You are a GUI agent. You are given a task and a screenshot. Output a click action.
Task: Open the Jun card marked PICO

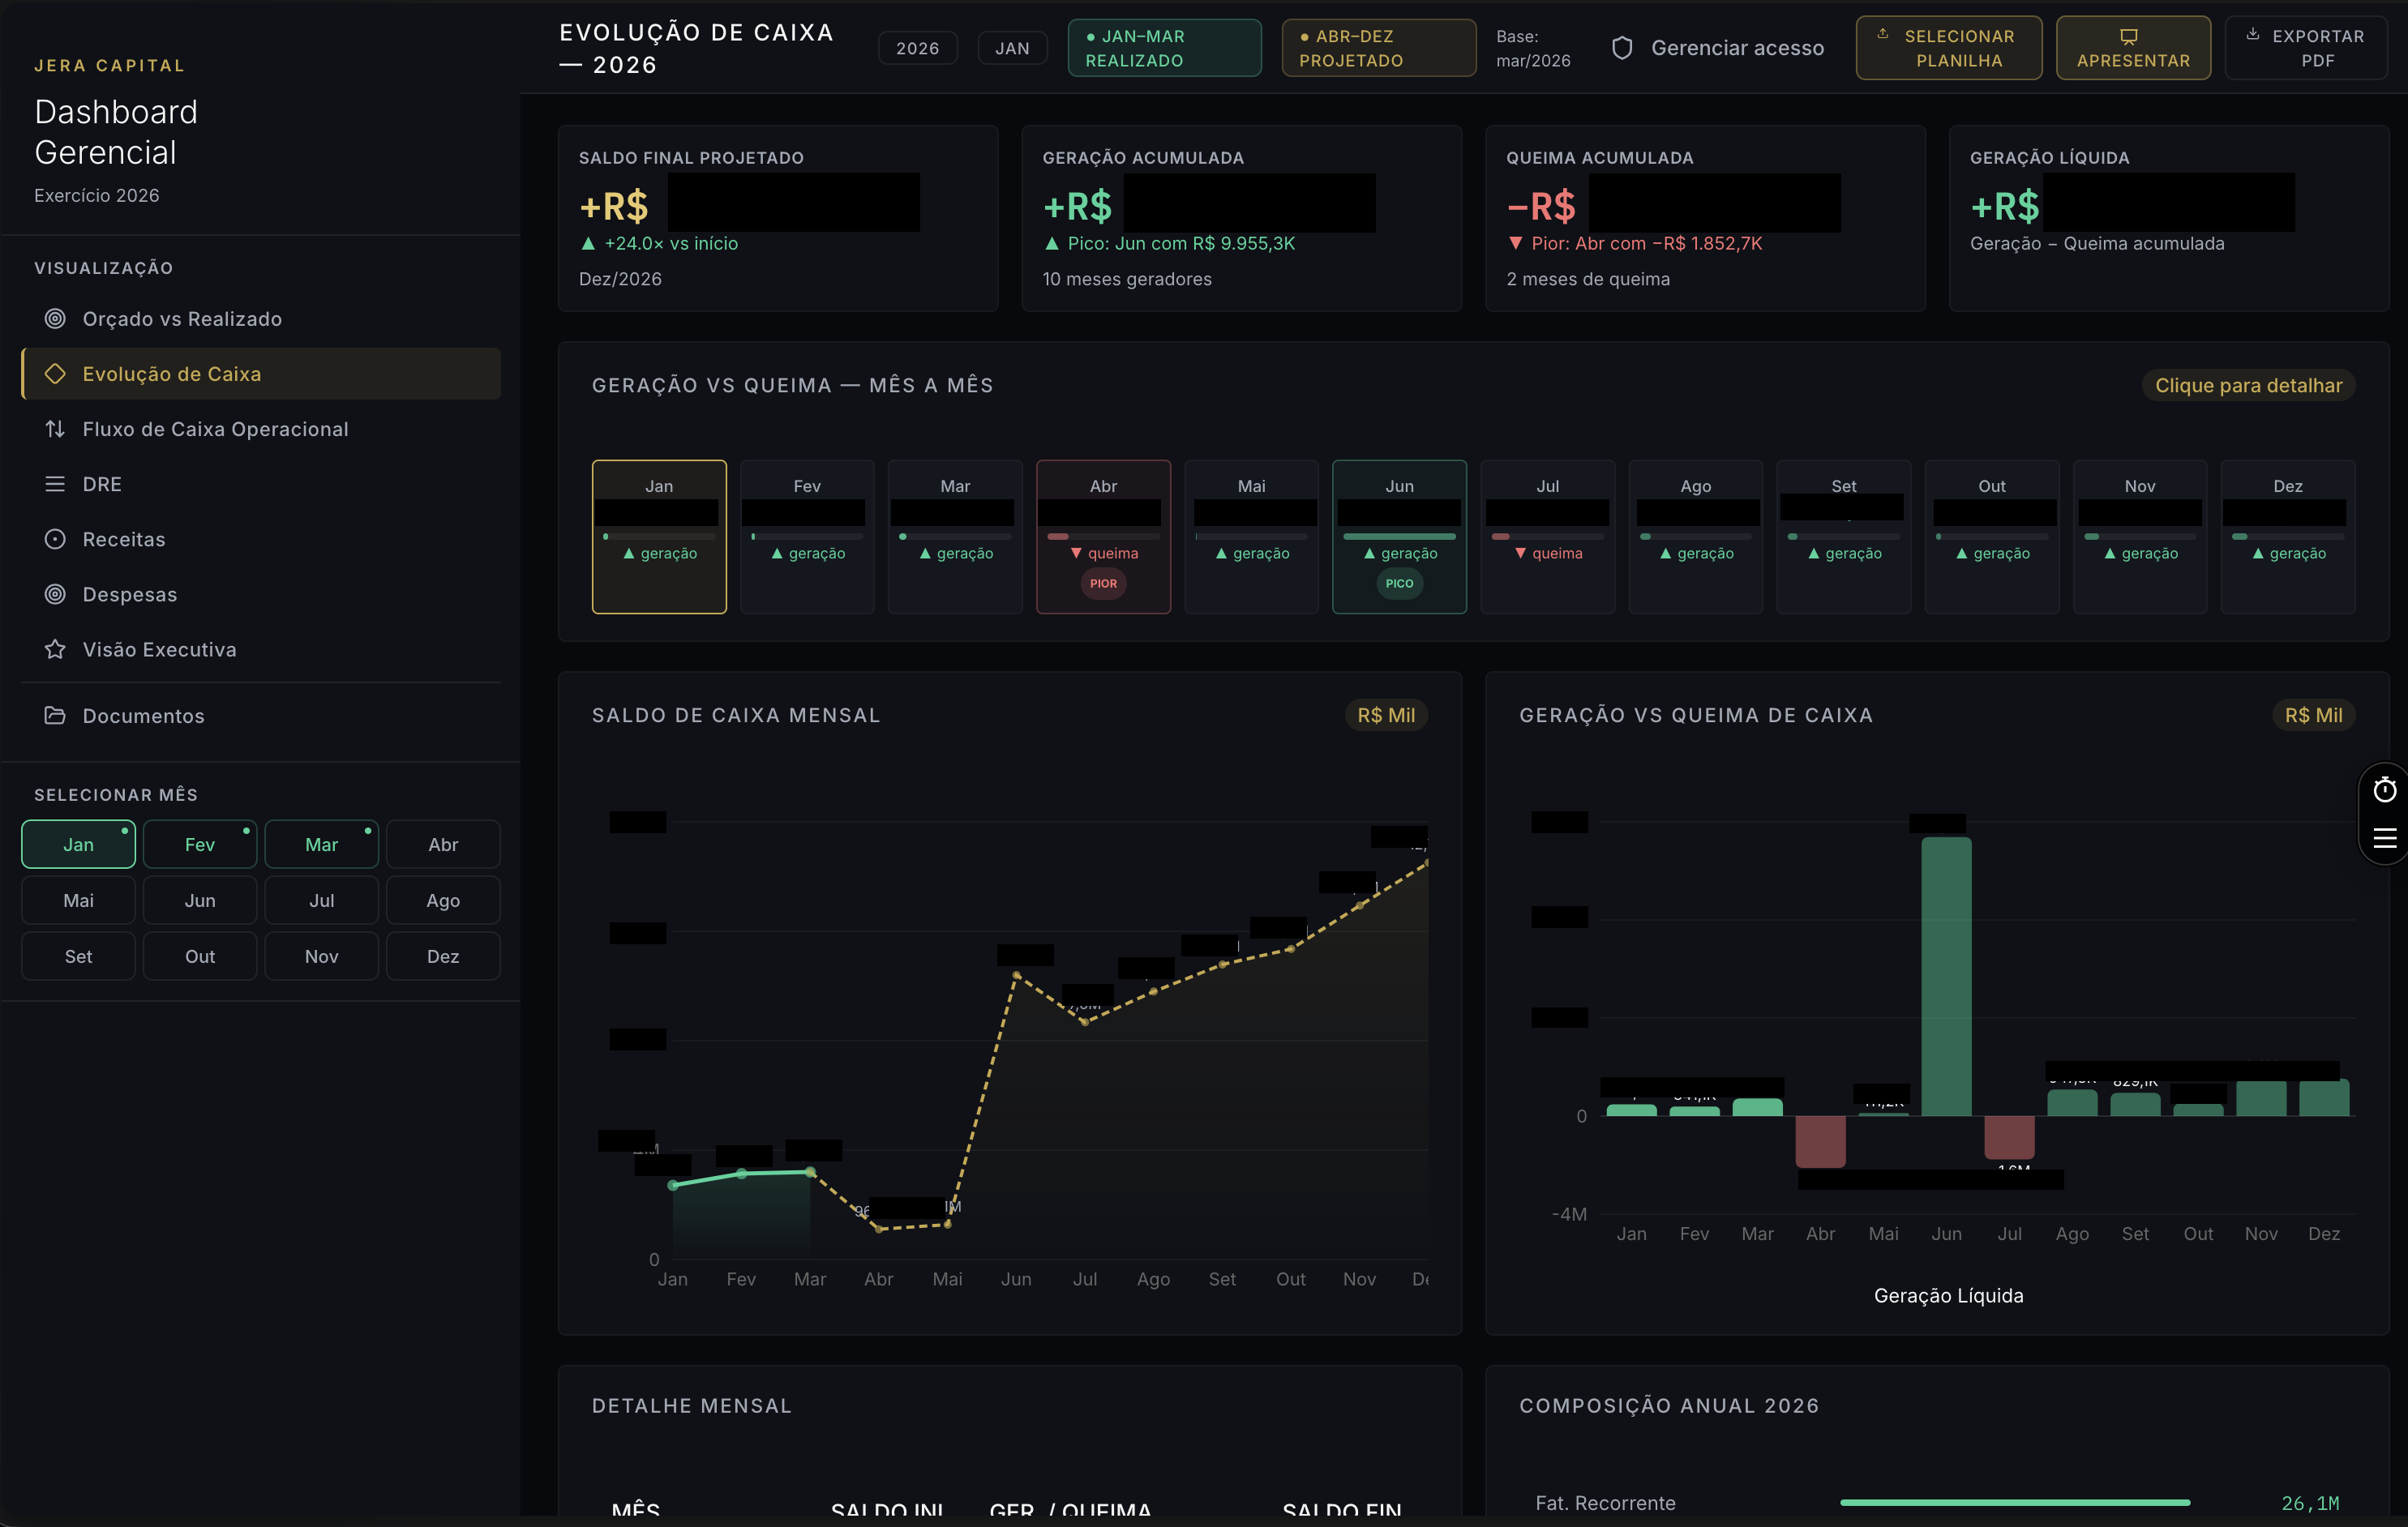click(x=1399, y=537)
